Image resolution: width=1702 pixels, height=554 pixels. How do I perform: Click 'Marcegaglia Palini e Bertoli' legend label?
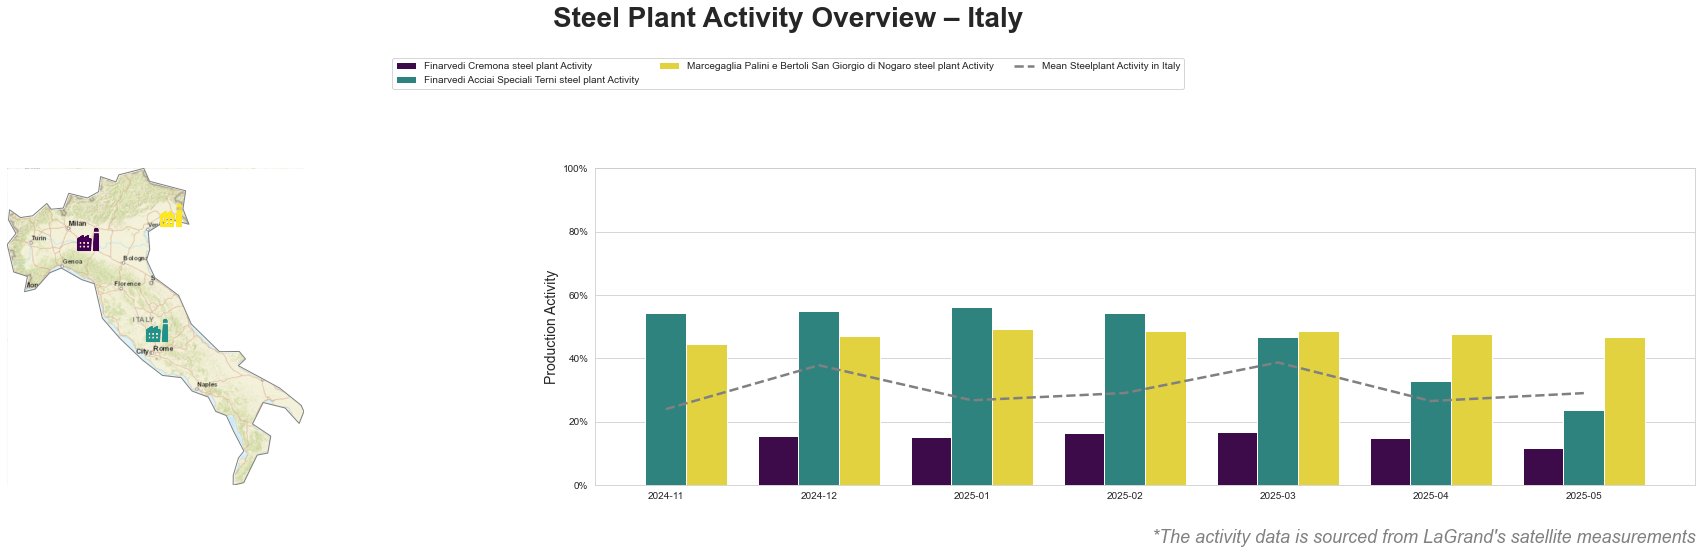pos(840,65)
